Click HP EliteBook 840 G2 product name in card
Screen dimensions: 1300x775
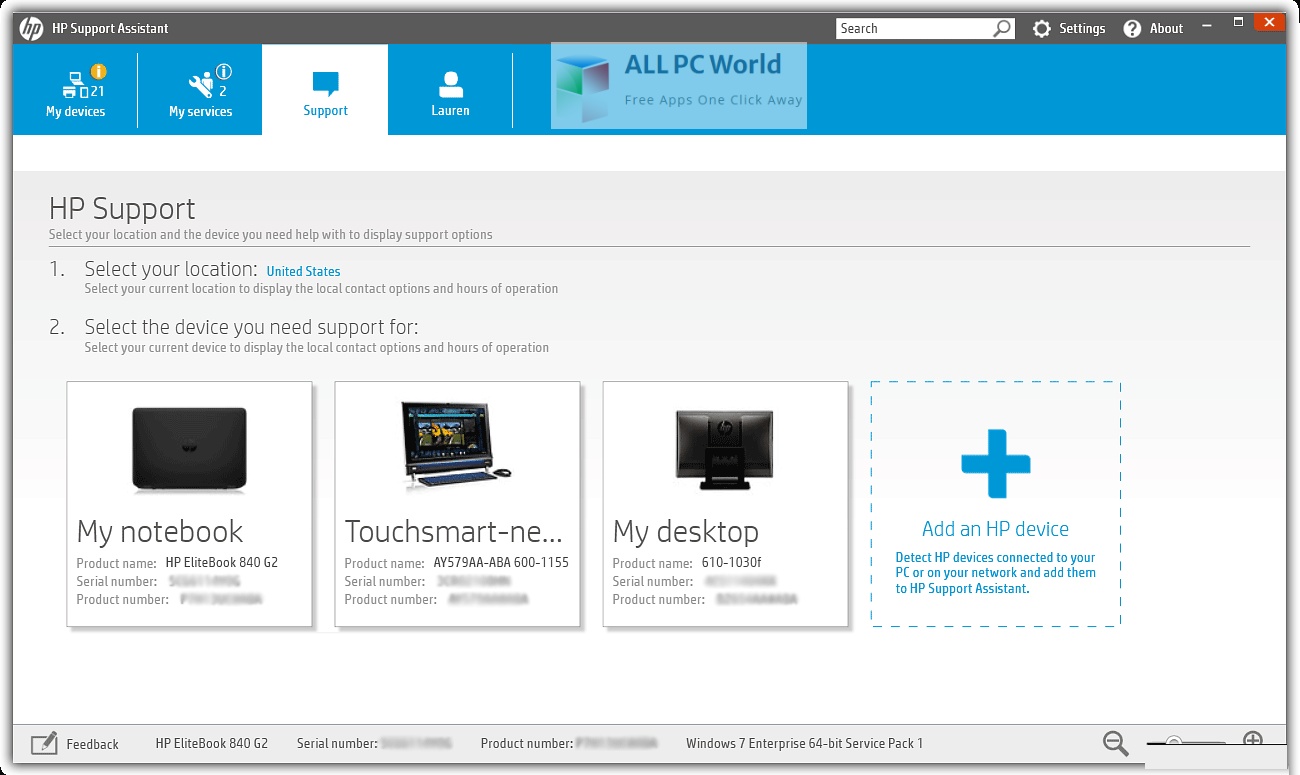point(222,562)
